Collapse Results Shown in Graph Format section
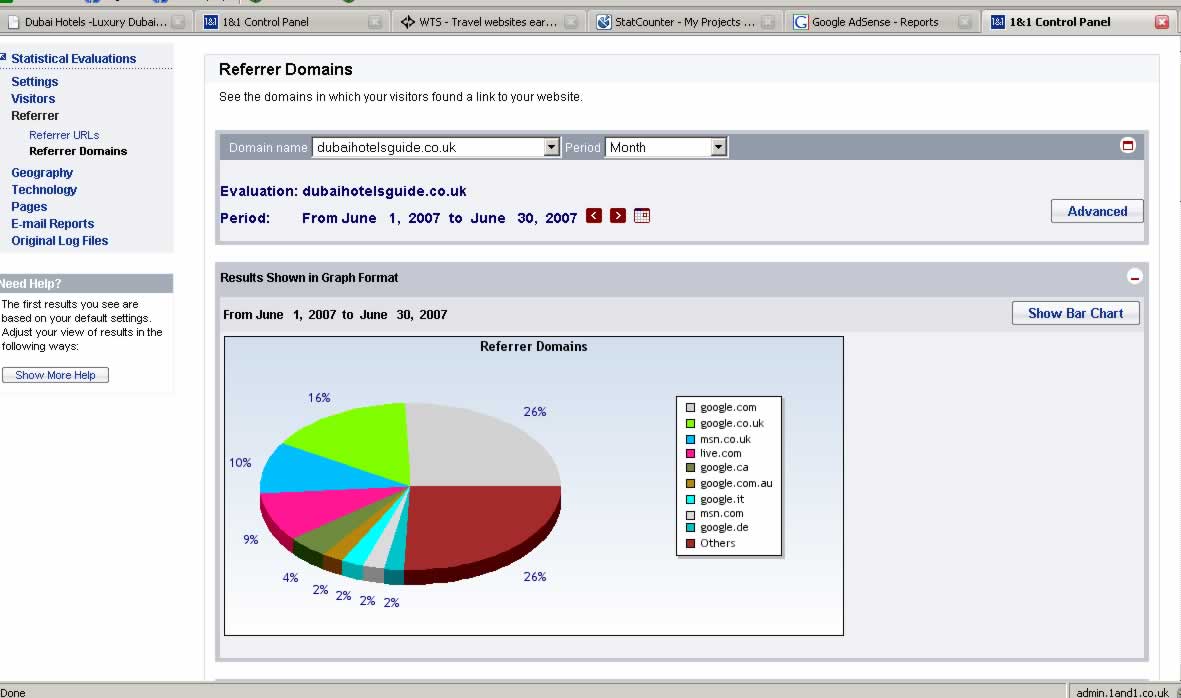 coord(1134,277)
